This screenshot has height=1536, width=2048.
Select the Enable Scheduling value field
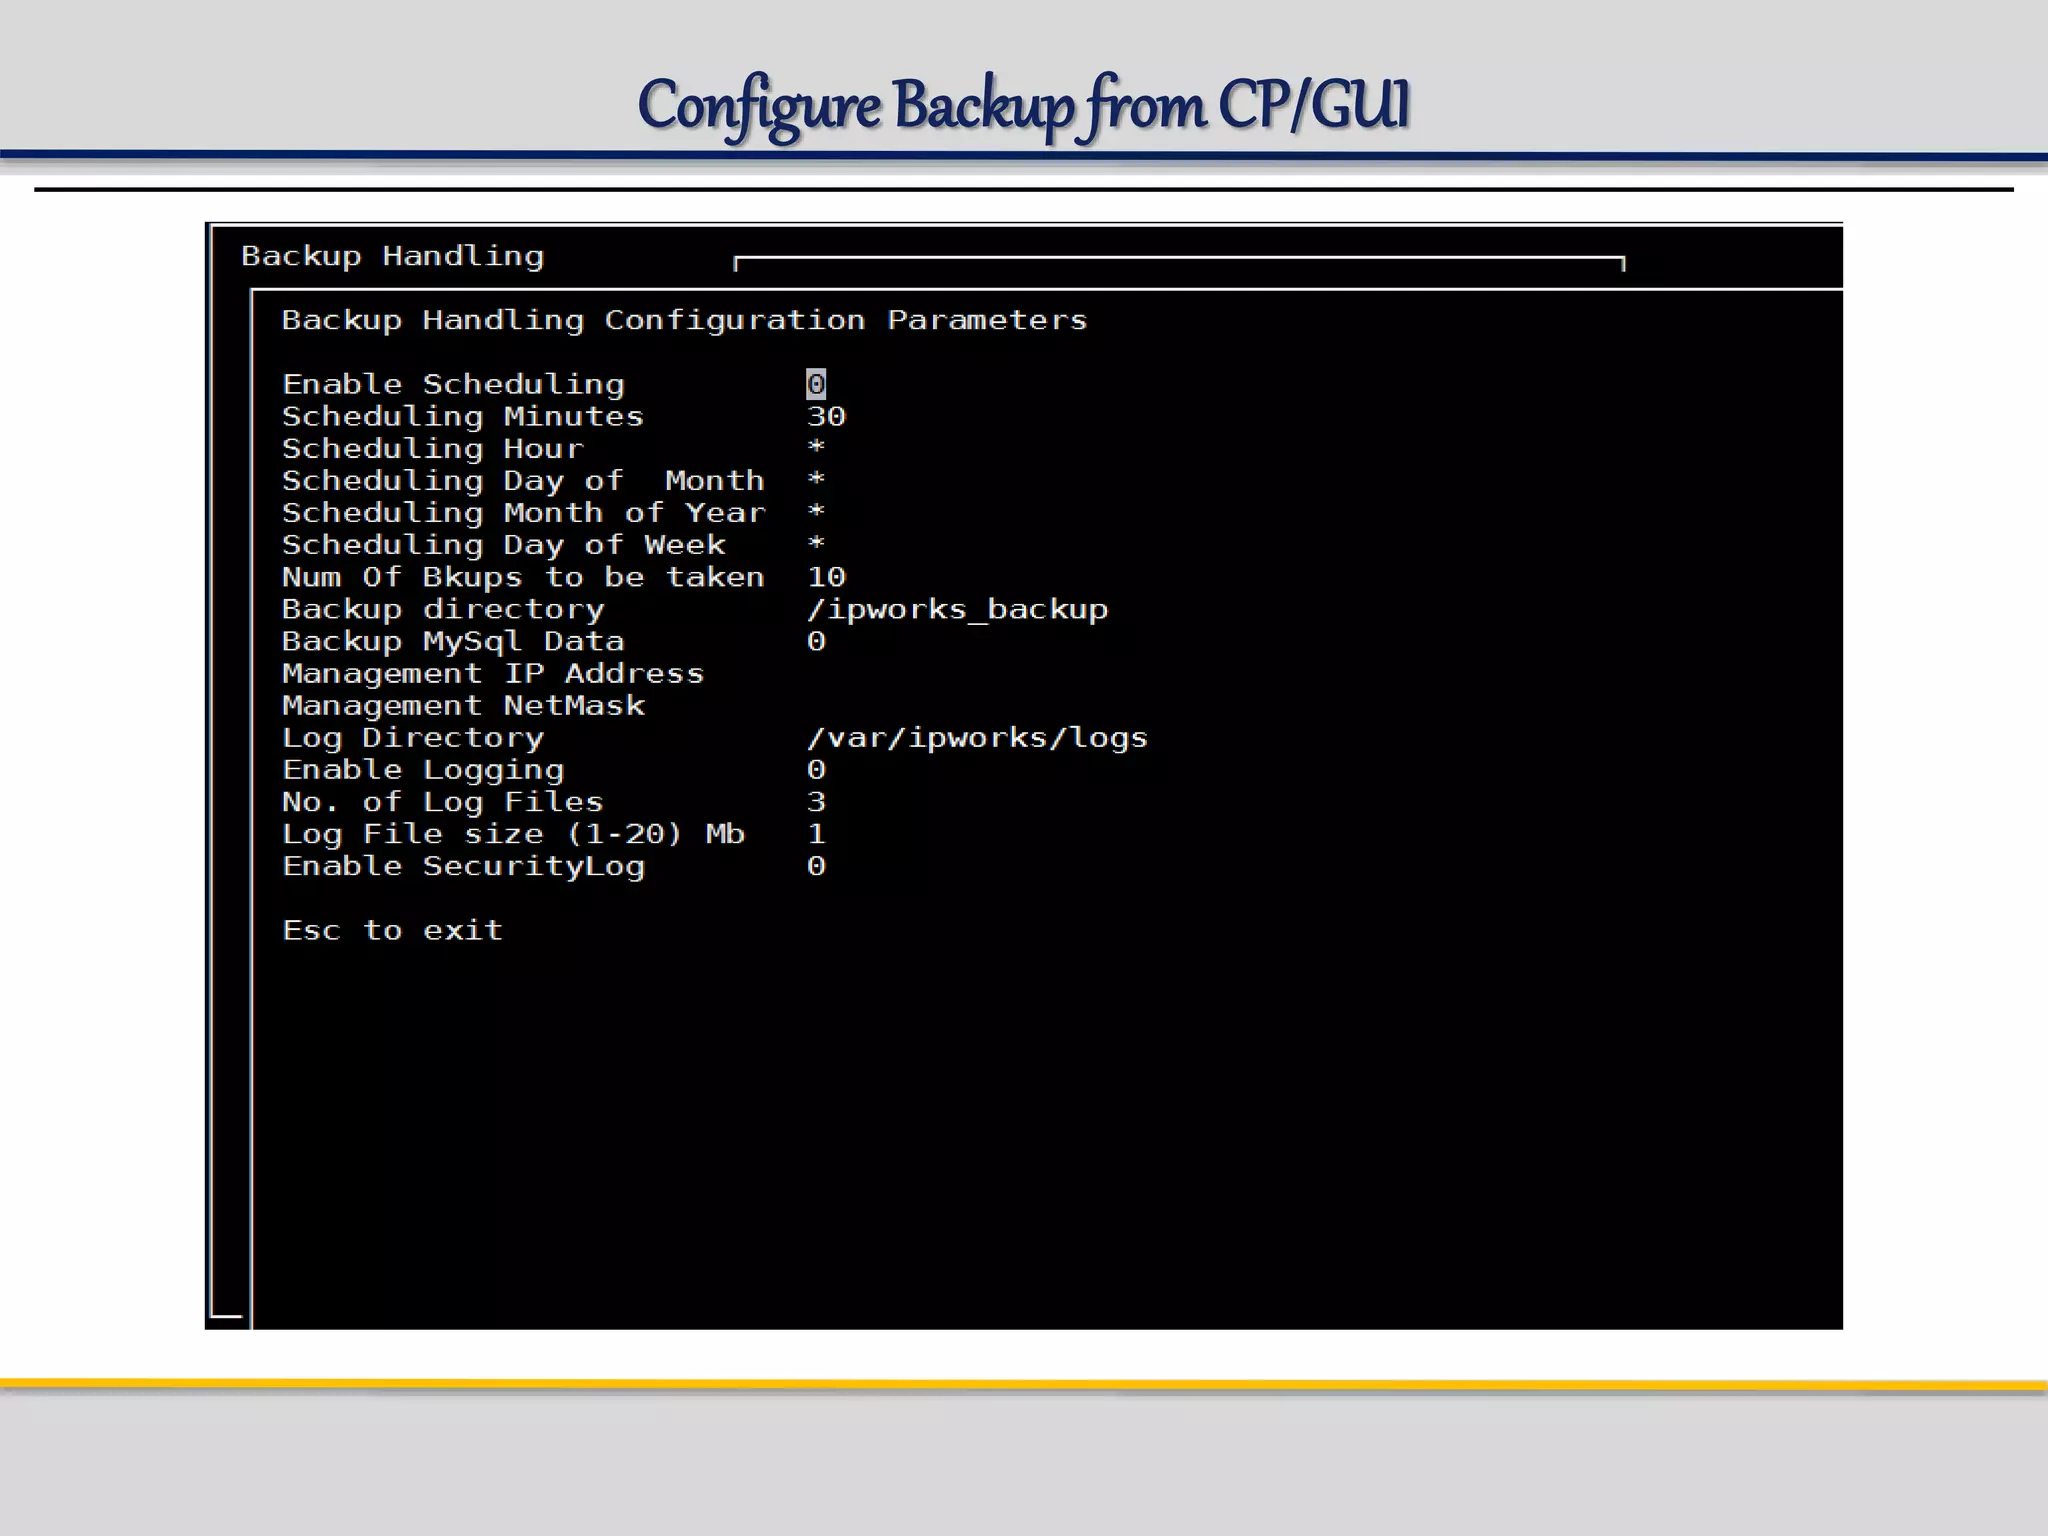(816, 384)
